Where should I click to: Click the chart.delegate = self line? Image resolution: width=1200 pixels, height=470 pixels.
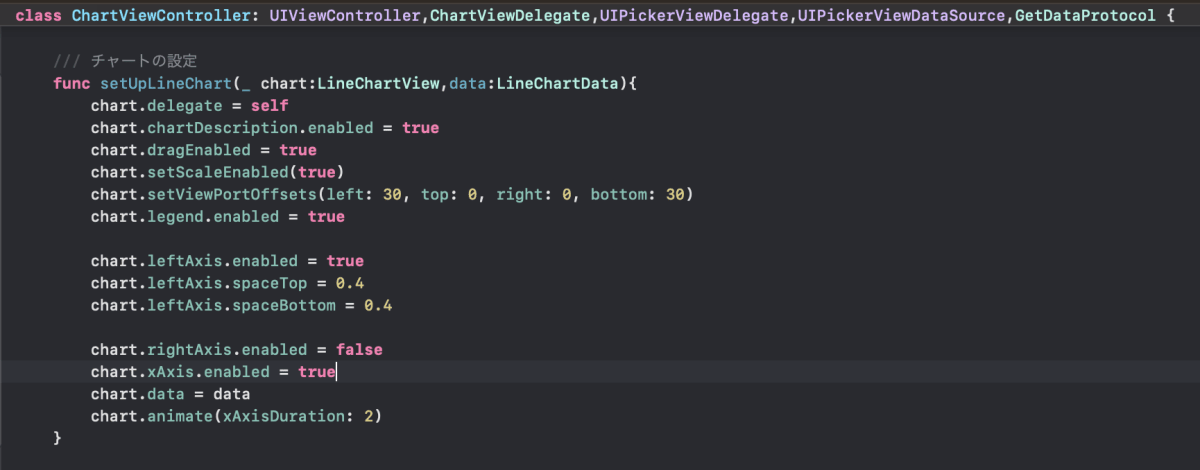point(190,106)
